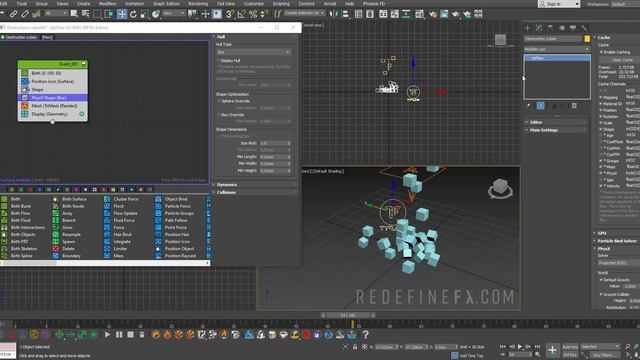Click the Rectangular Selection Region icon
Image resolution: width=640 pixels, height=360 pixels.
point(97,14)
